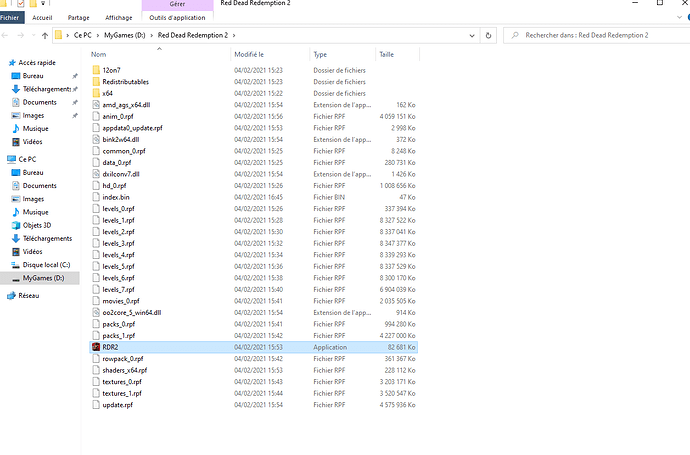The image size is (690, 455).
Task: Select update.rpf file icon
Action: pos(96,405)
